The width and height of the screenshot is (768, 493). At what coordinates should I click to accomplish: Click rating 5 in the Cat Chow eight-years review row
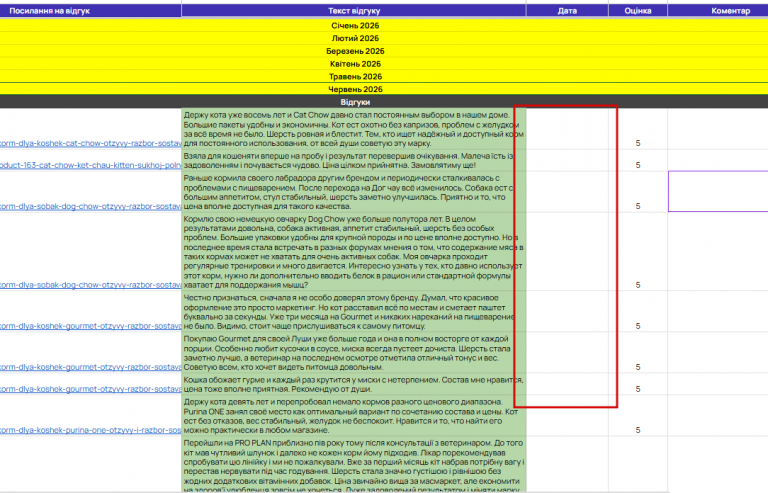coord(638,143)
